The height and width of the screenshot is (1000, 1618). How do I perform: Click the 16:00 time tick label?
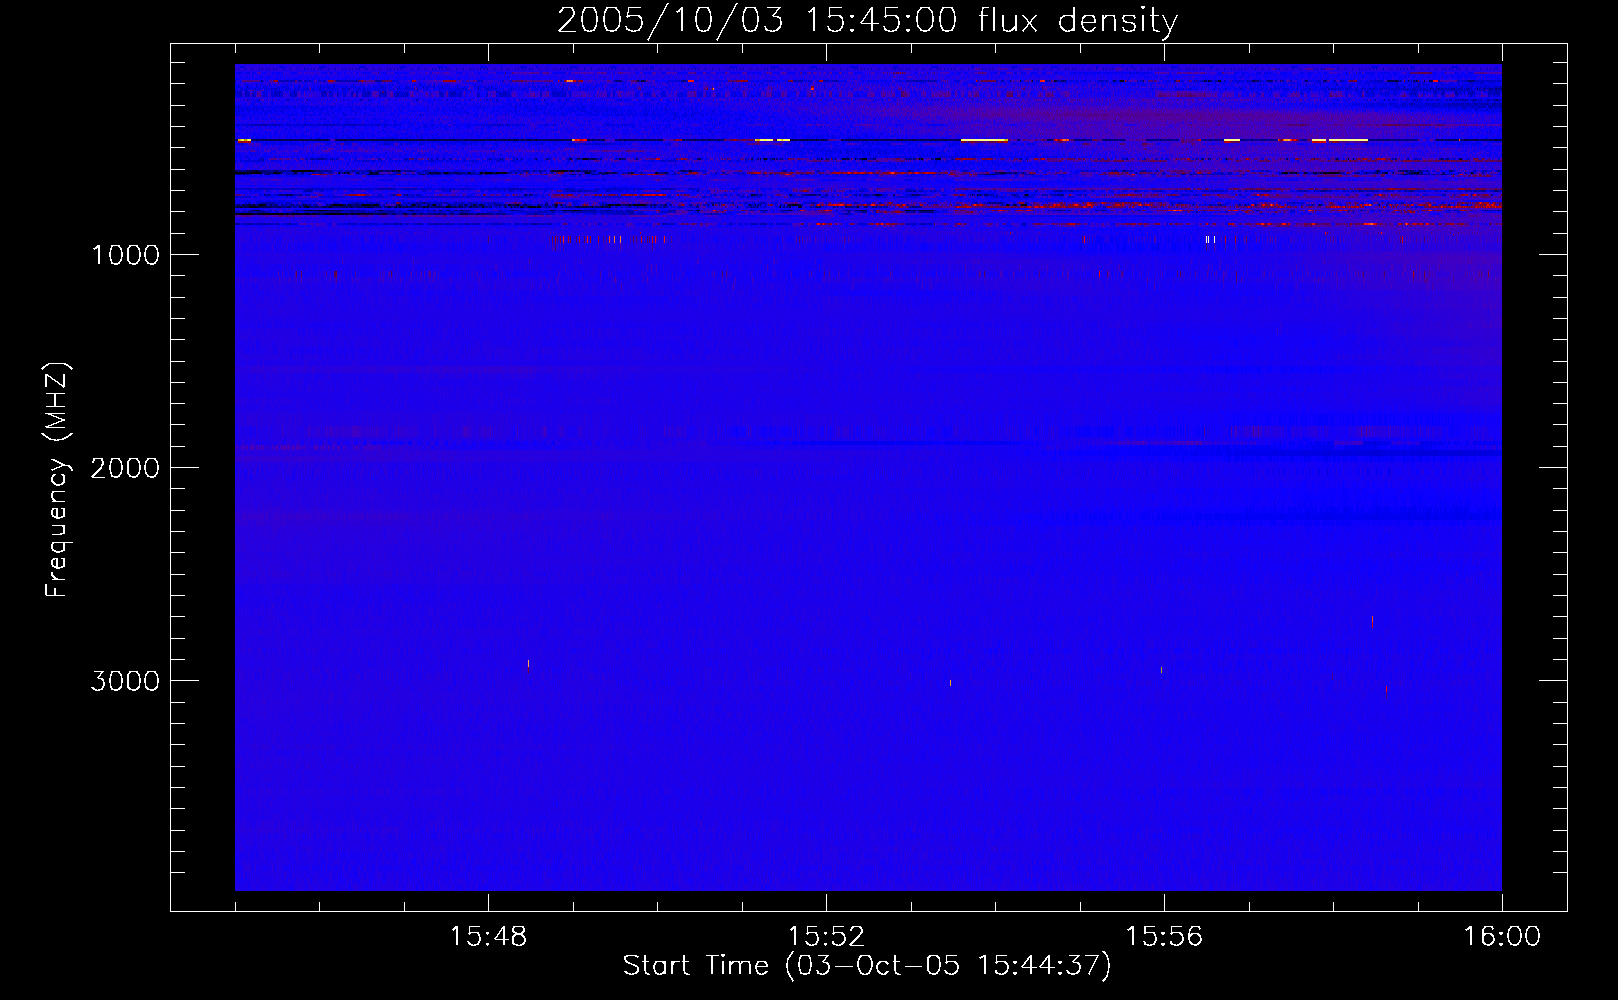coord(1502,937)
